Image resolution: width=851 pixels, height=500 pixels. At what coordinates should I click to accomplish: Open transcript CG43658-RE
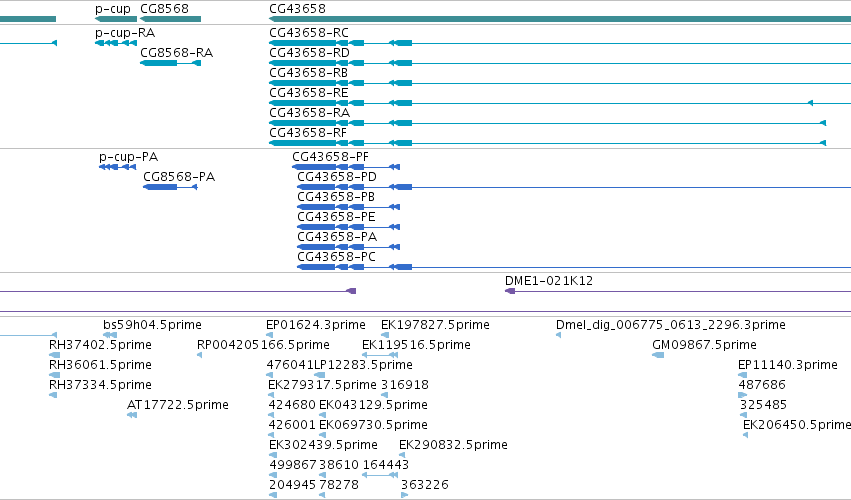(309, 93)
